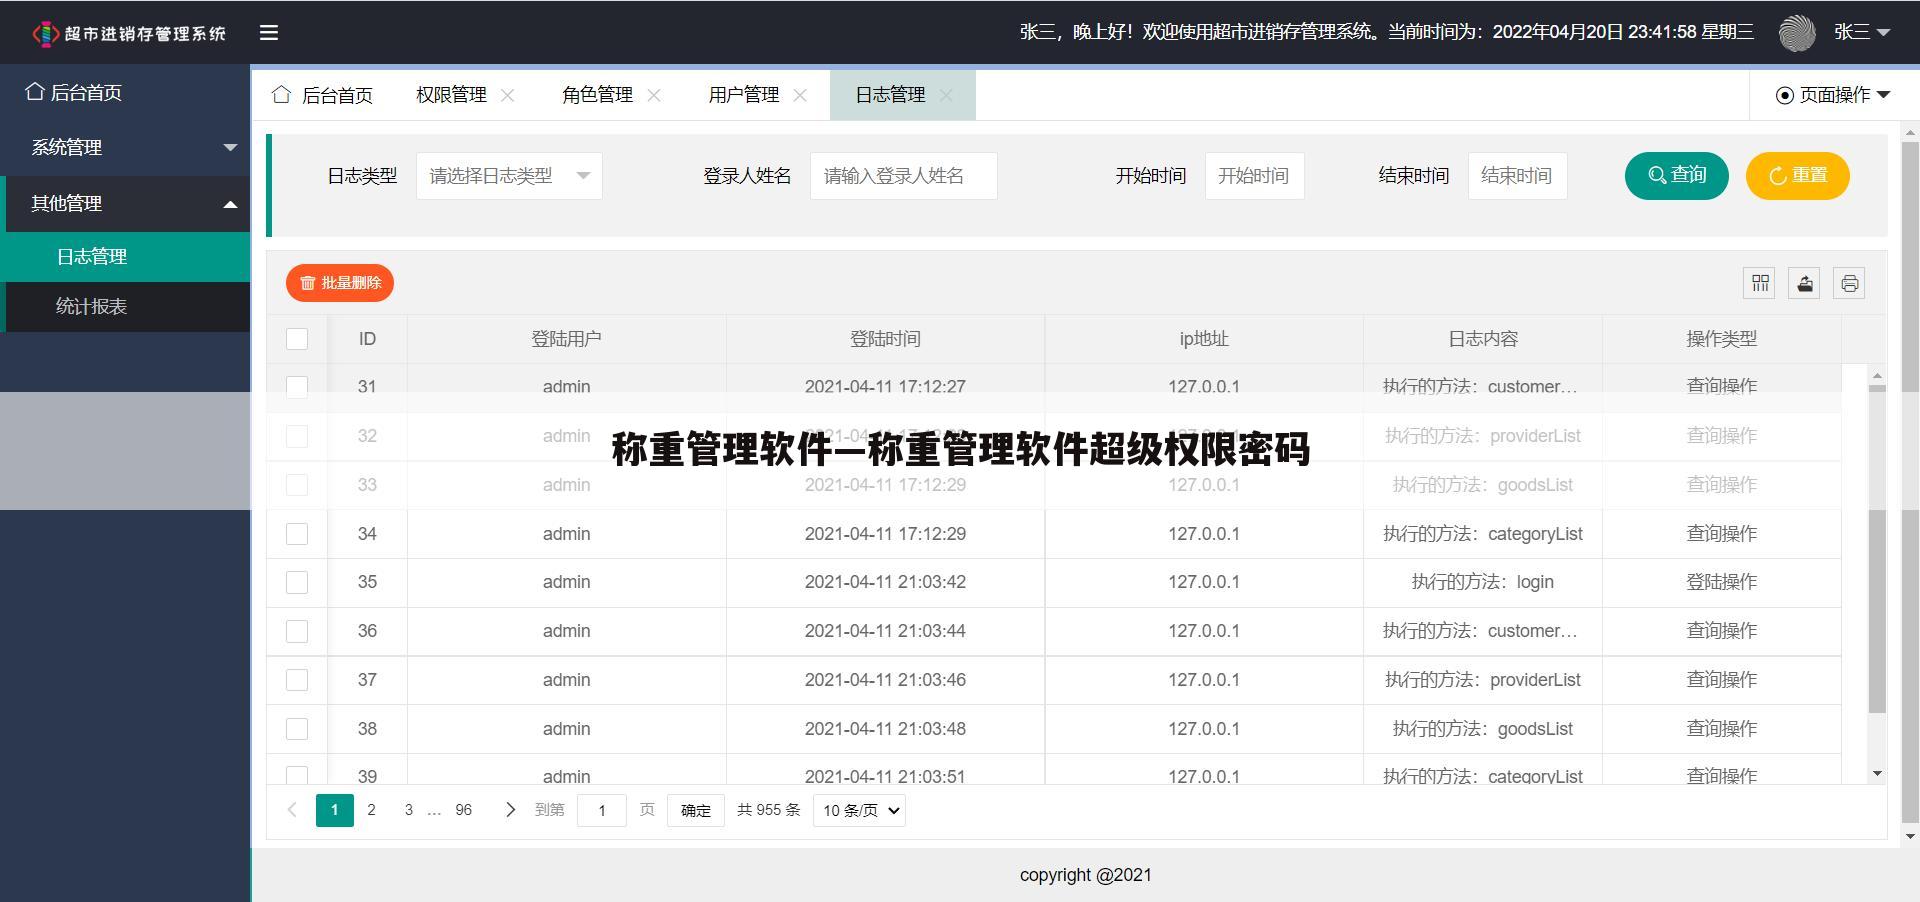
Task: Focus the 登录人姓名 input field
Action: tap(903, 176)
